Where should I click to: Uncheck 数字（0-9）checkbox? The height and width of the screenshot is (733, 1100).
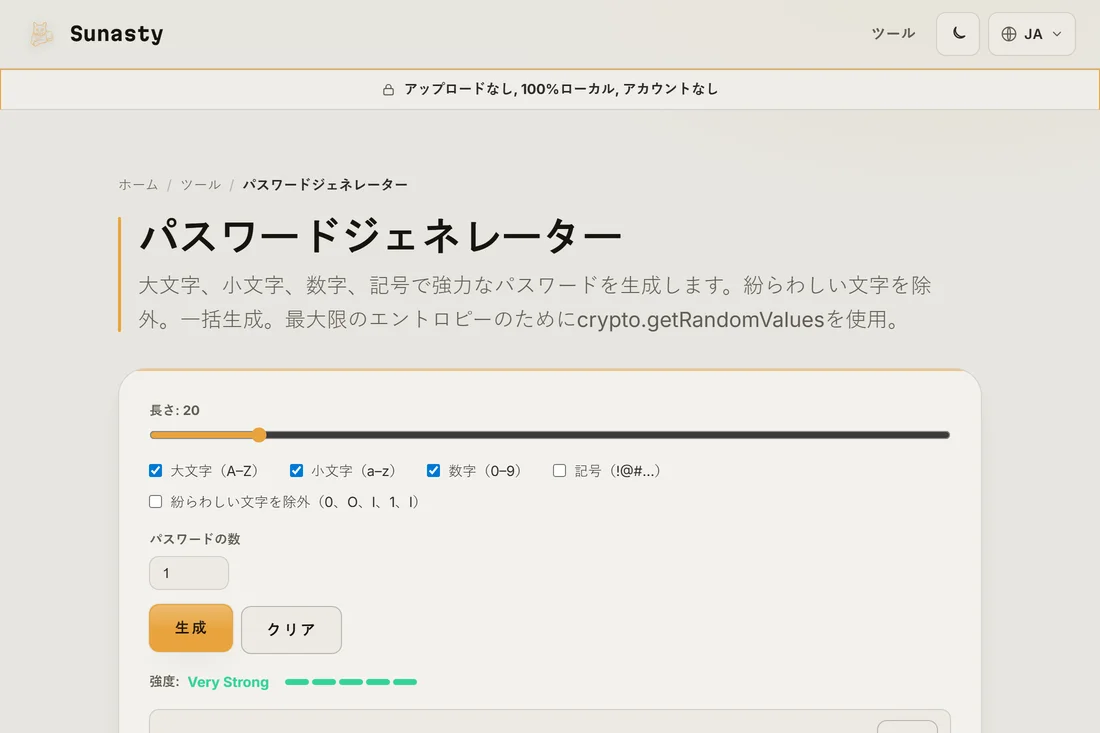pos(434,471)
